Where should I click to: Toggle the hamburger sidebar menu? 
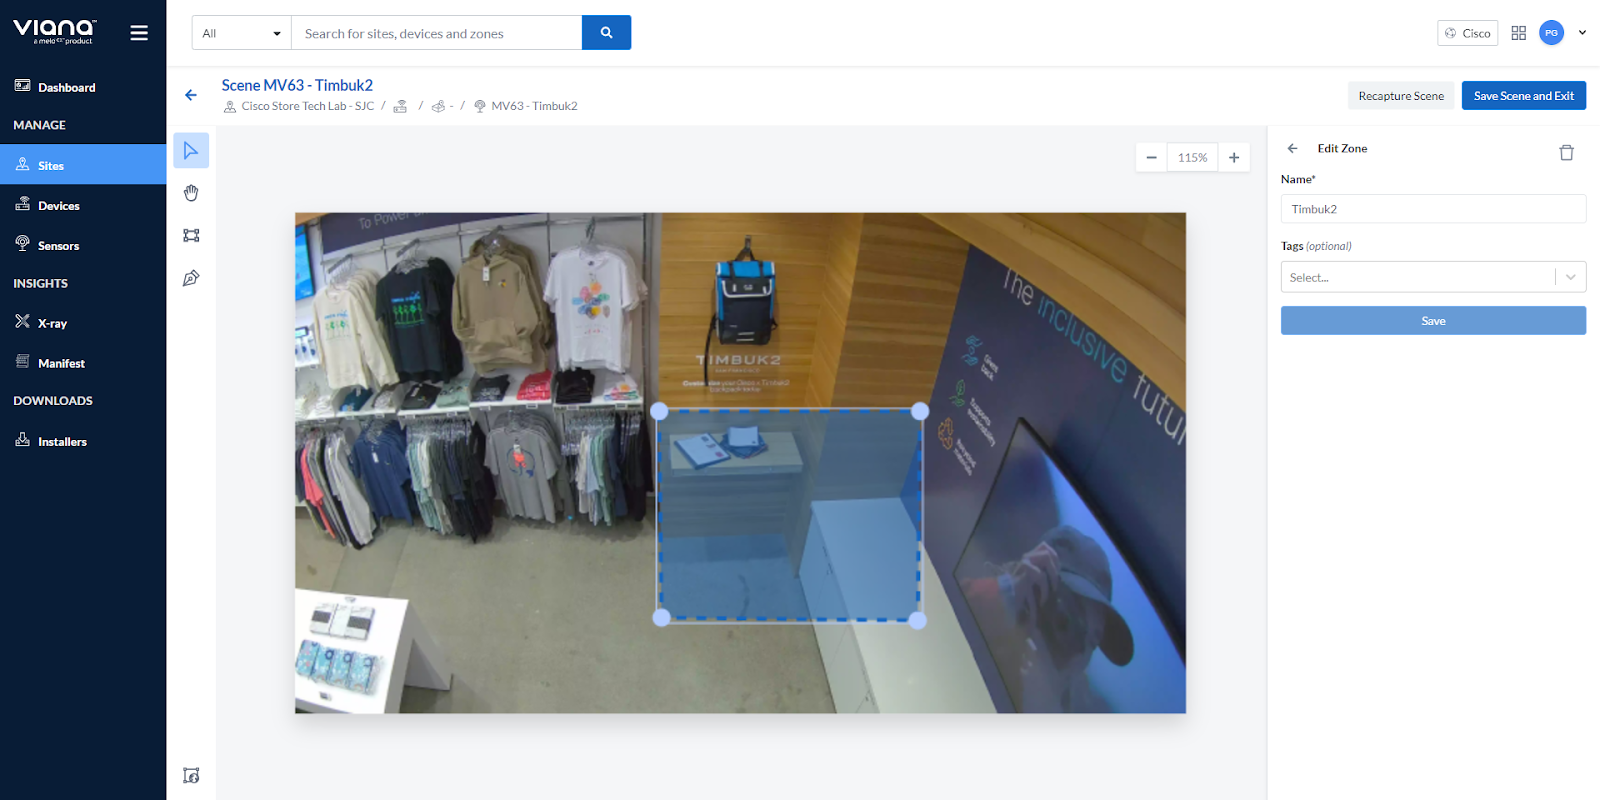pos(139,33)
